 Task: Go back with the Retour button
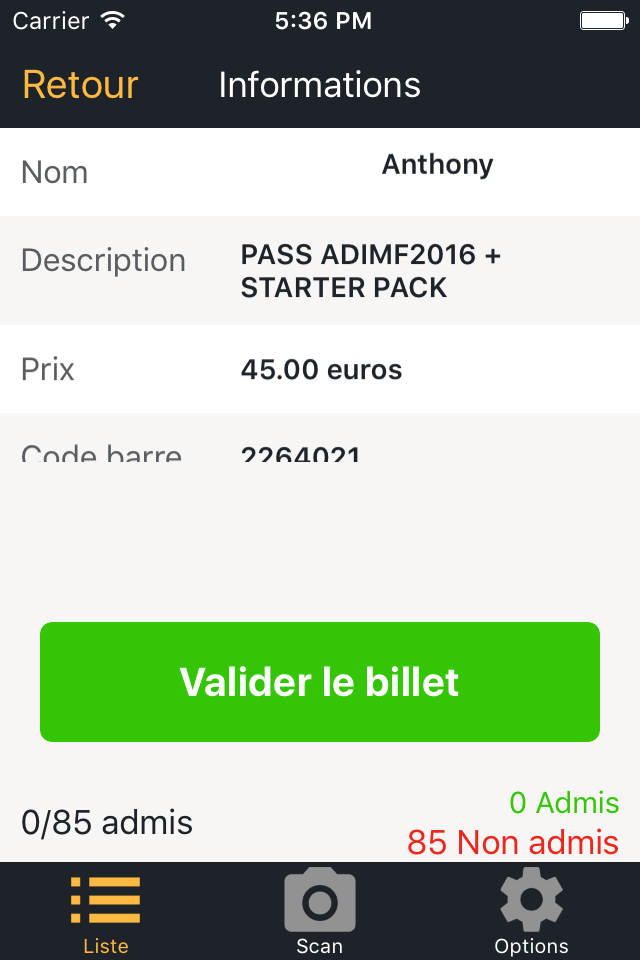[80, 85]
